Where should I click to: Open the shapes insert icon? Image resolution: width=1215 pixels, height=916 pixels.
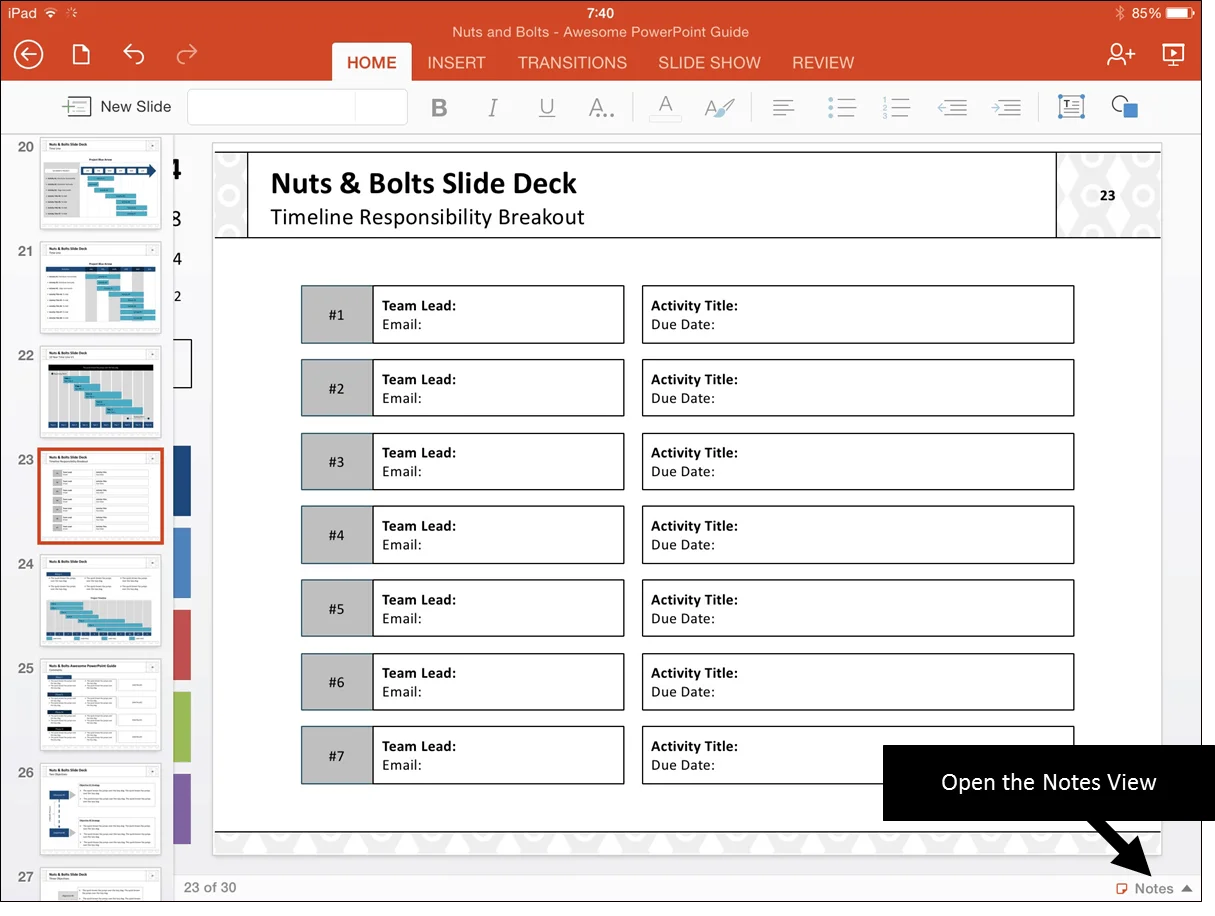[x=1125, y=107]
